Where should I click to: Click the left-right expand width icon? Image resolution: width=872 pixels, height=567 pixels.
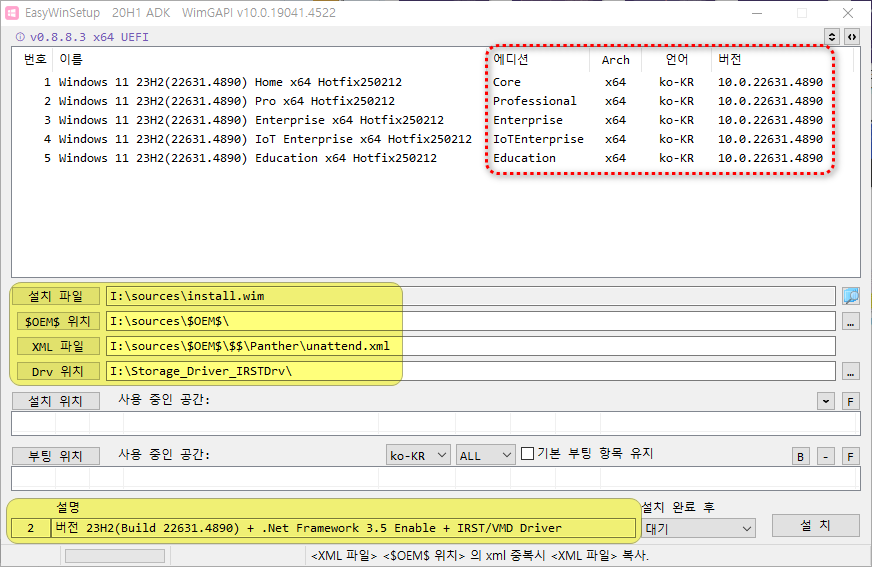(x=851, y=37)
